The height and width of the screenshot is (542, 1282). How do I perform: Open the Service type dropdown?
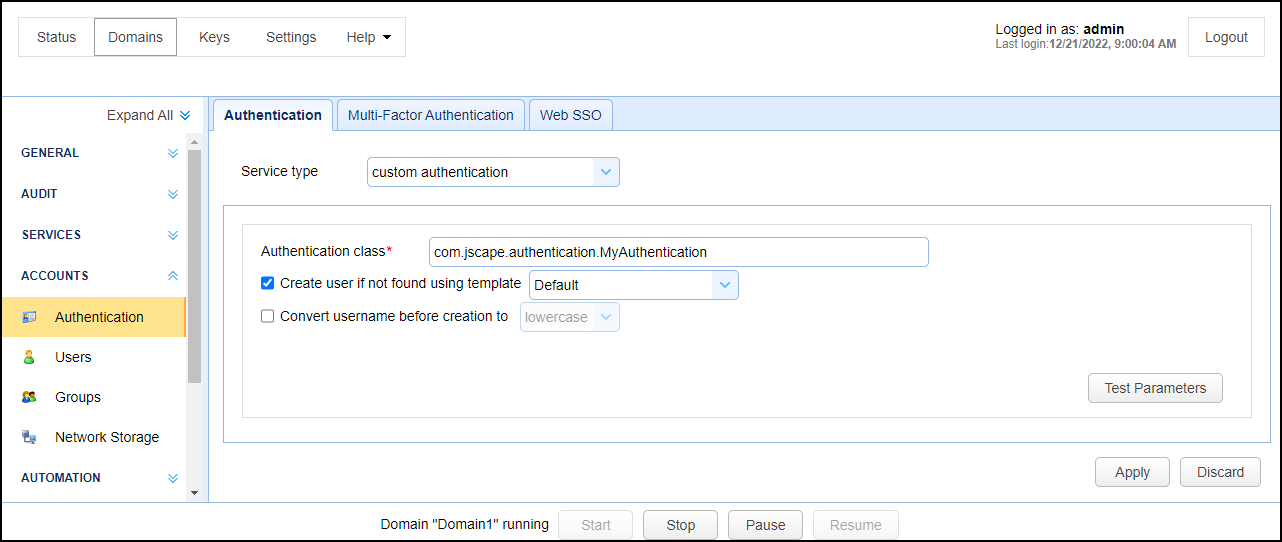coord(493,172)
